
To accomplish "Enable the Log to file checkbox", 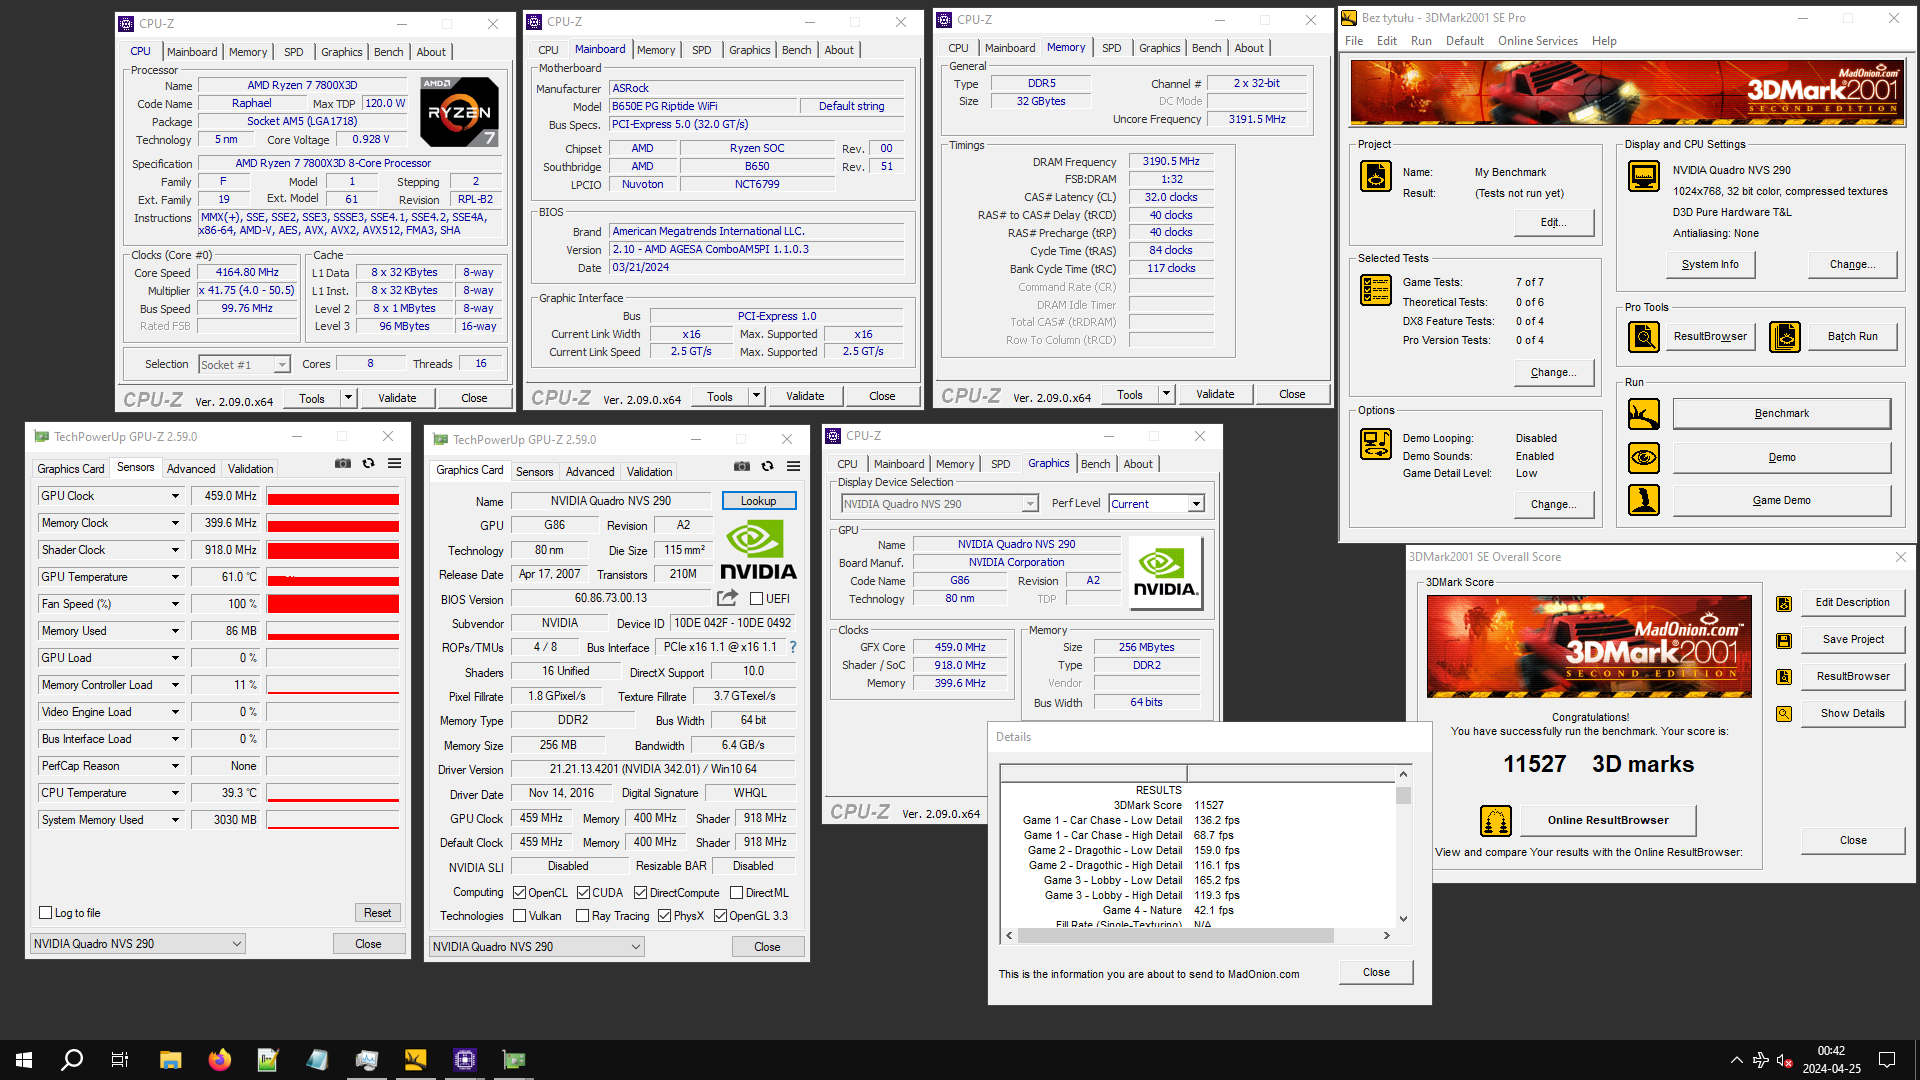I will (45, 913).
